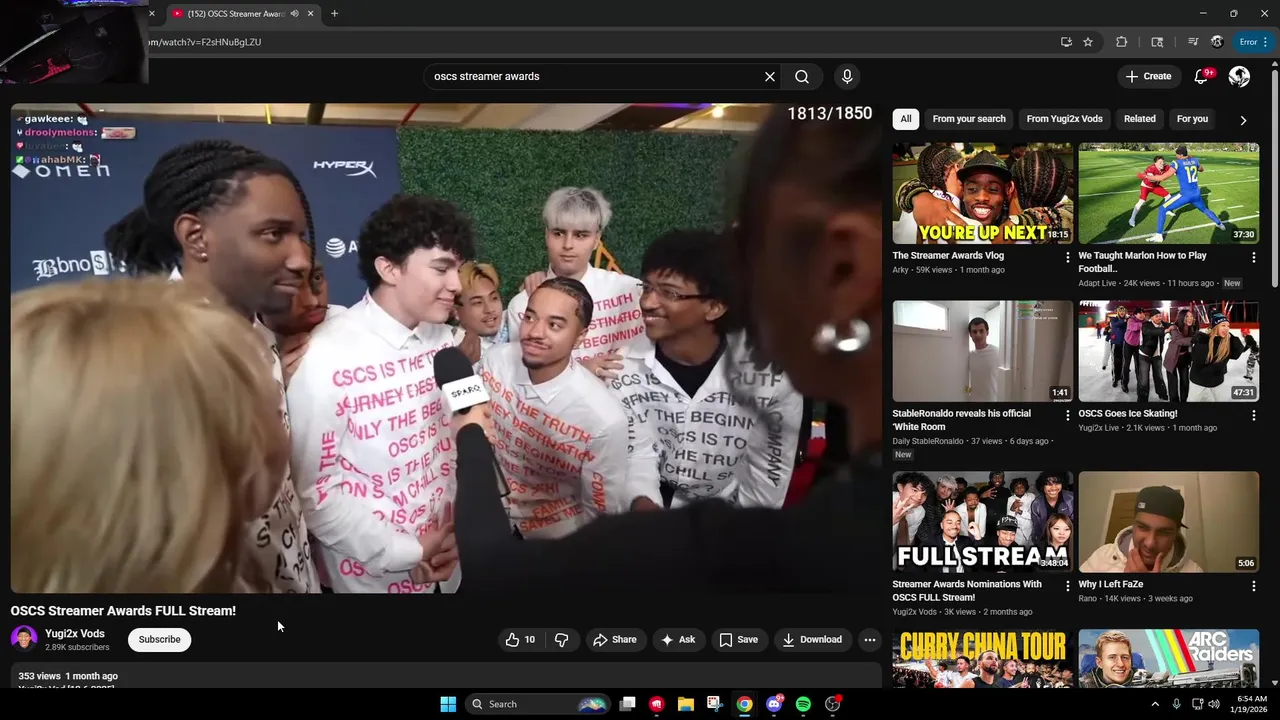Open options for We Taught Marlon video
This screenshot has width=1280, height=720.
coord(1253,257)
